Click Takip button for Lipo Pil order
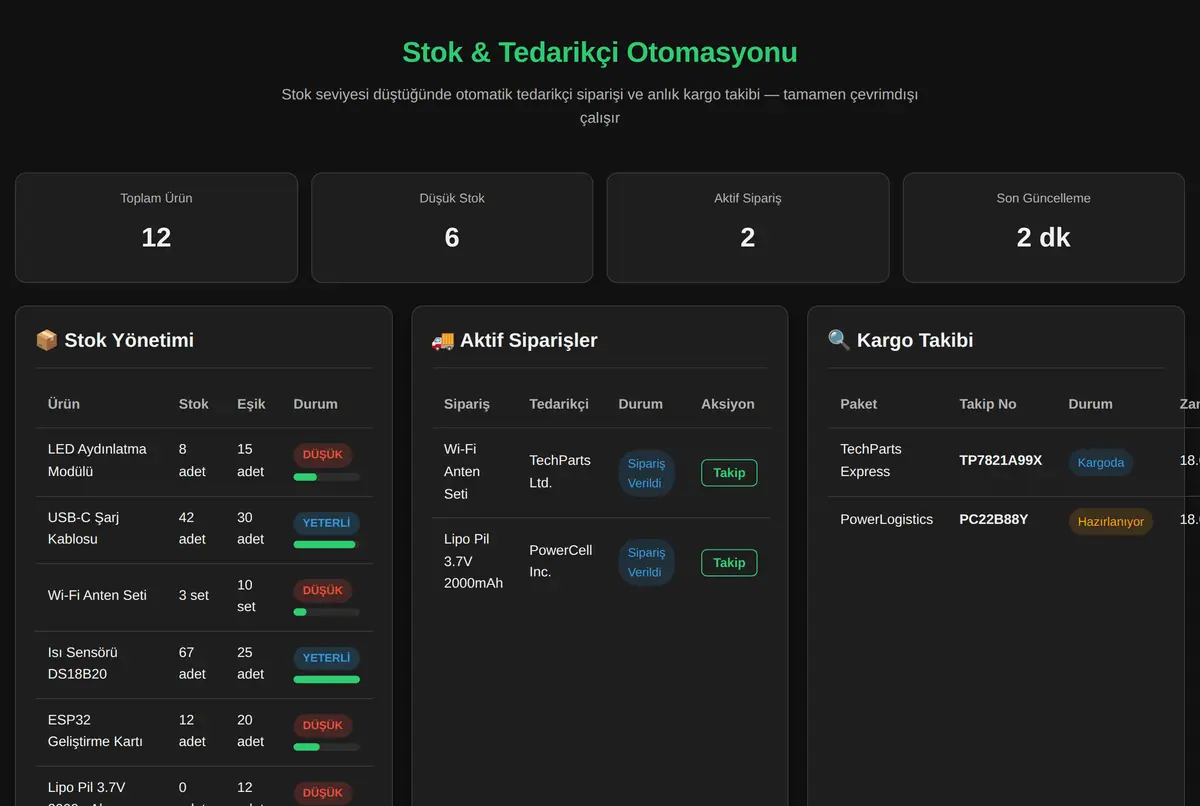This screenshot has width=1200, height=806. (729, 563)
